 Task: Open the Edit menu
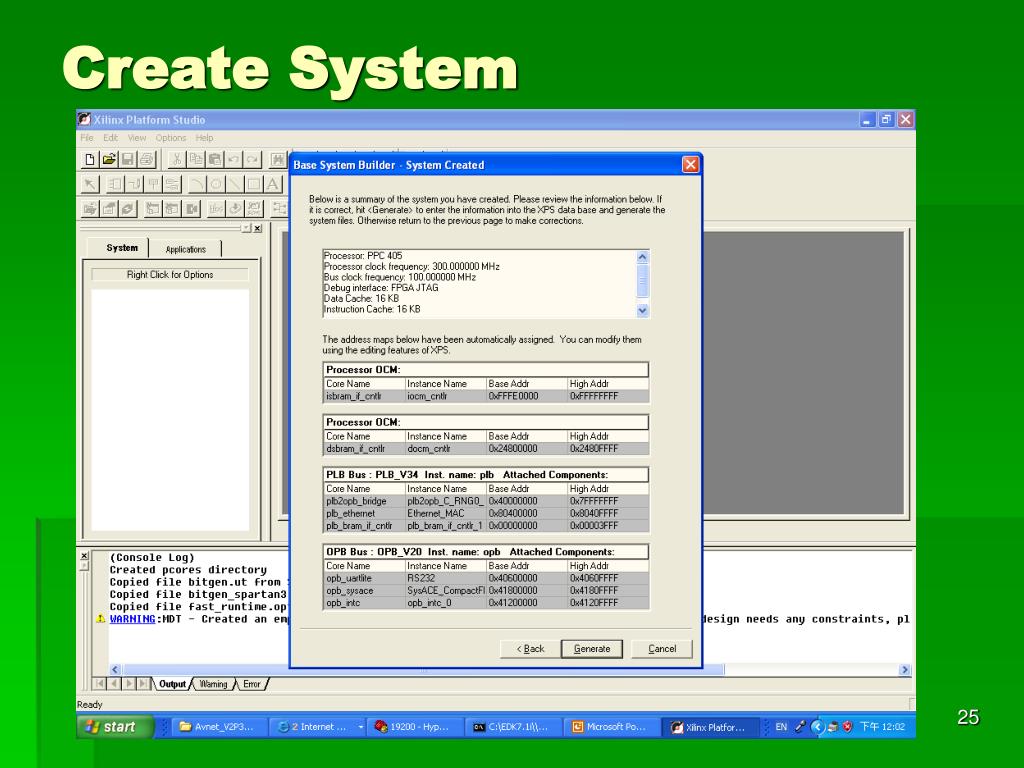coord(110,138)
